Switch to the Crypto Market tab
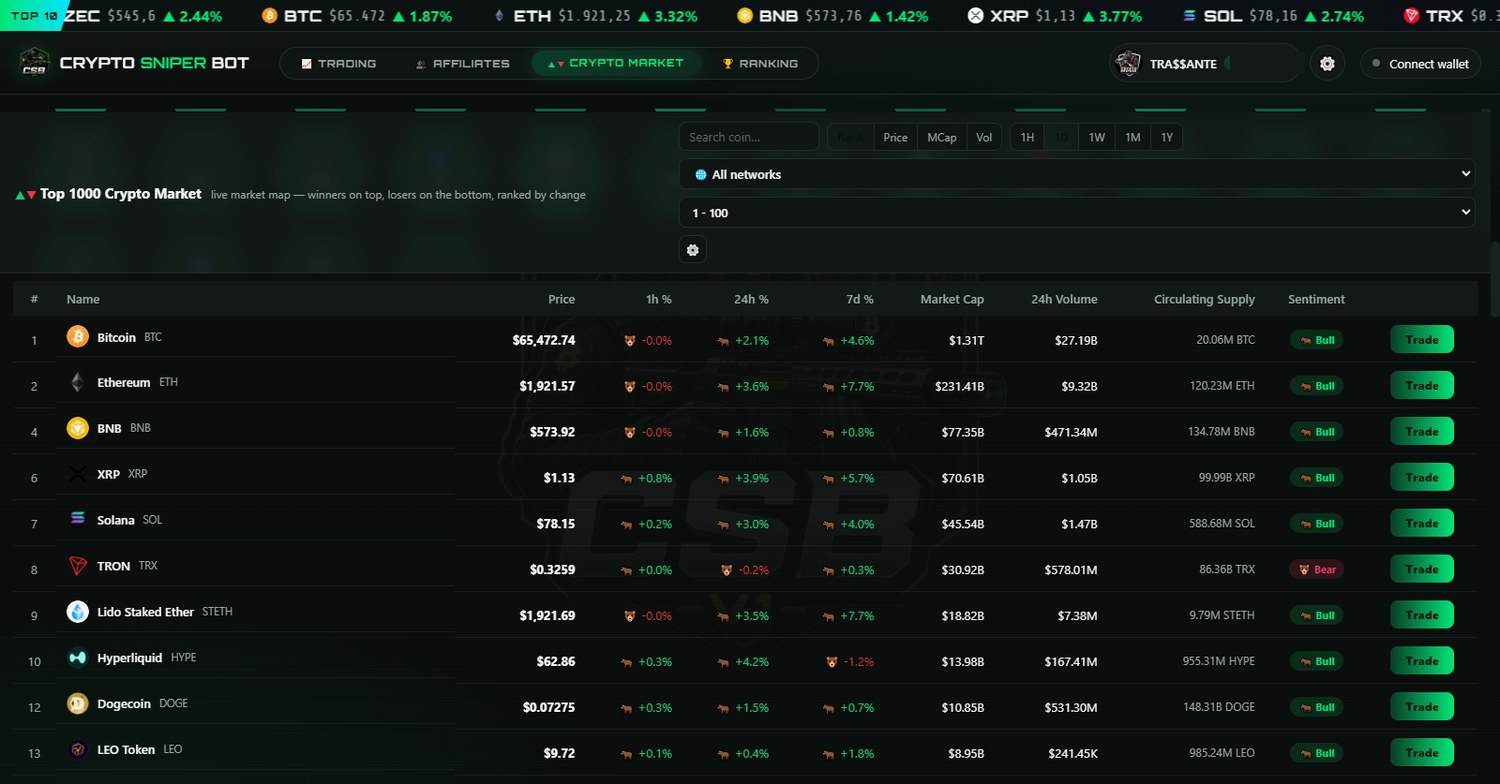 tap(617, 63)
